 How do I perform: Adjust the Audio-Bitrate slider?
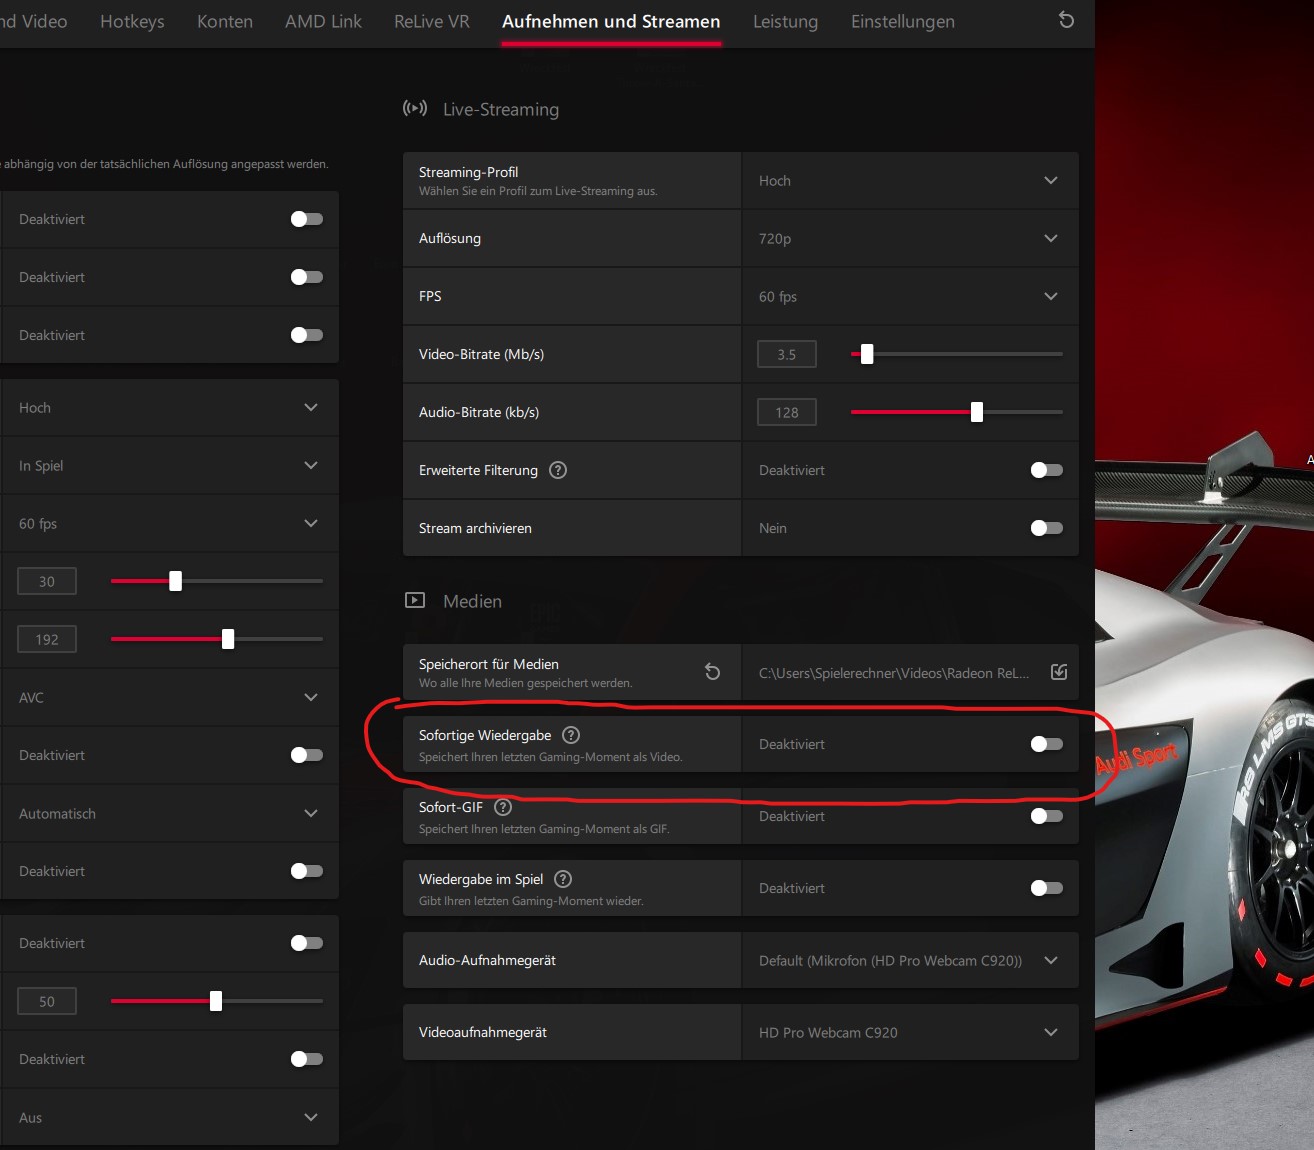[977, 412]
